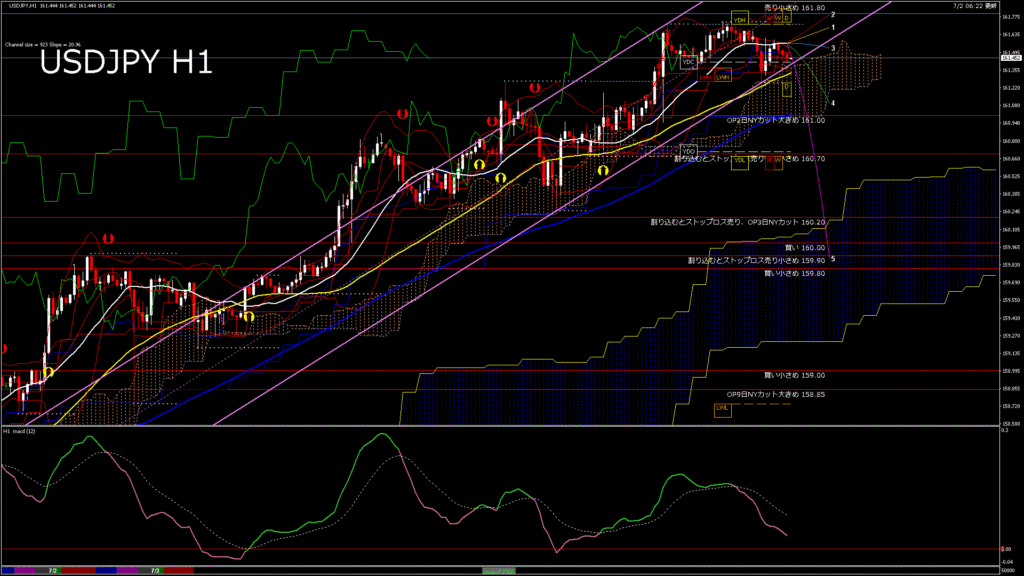Viewport: 1024px width, 576px height.
Task: Click the H1 macd (12) indicator label
Action: [20, 431]
